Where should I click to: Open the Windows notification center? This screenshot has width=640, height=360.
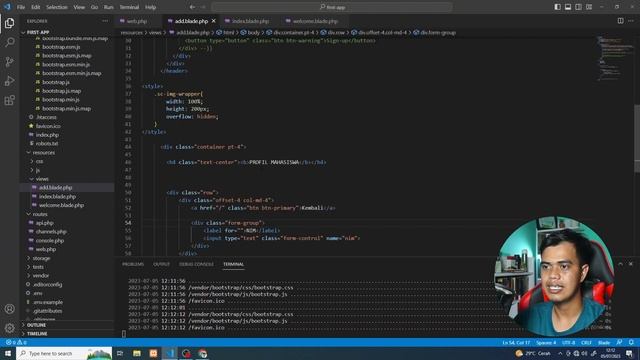(630, 353)
